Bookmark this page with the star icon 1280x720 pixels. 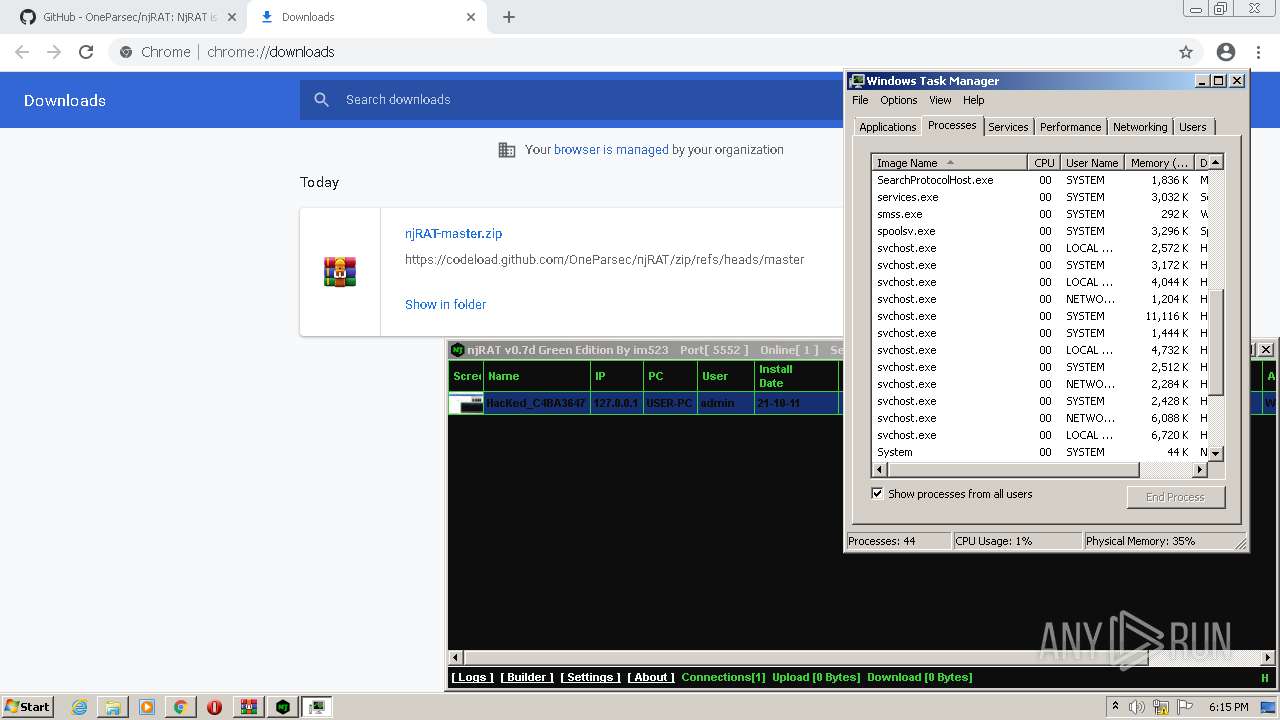click(x=1186, y=52)
